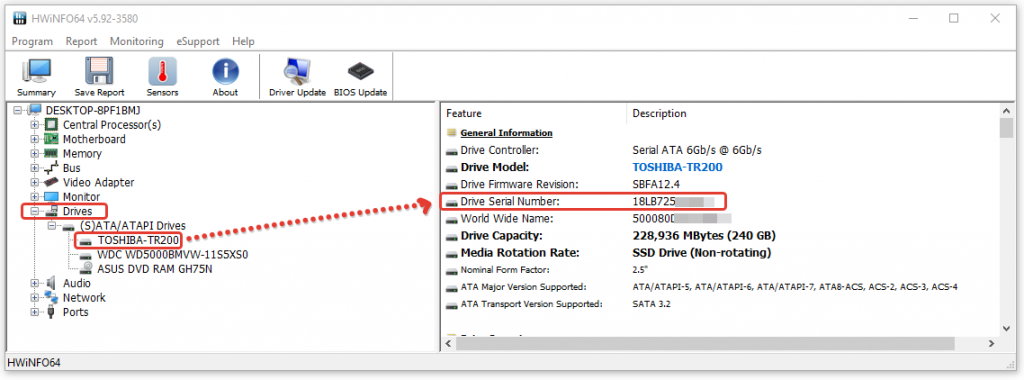Viewport: 1024px width, 380px height.
Task: Open the eSupport menu
Action: pyautogui.click(x=198, y=41)
